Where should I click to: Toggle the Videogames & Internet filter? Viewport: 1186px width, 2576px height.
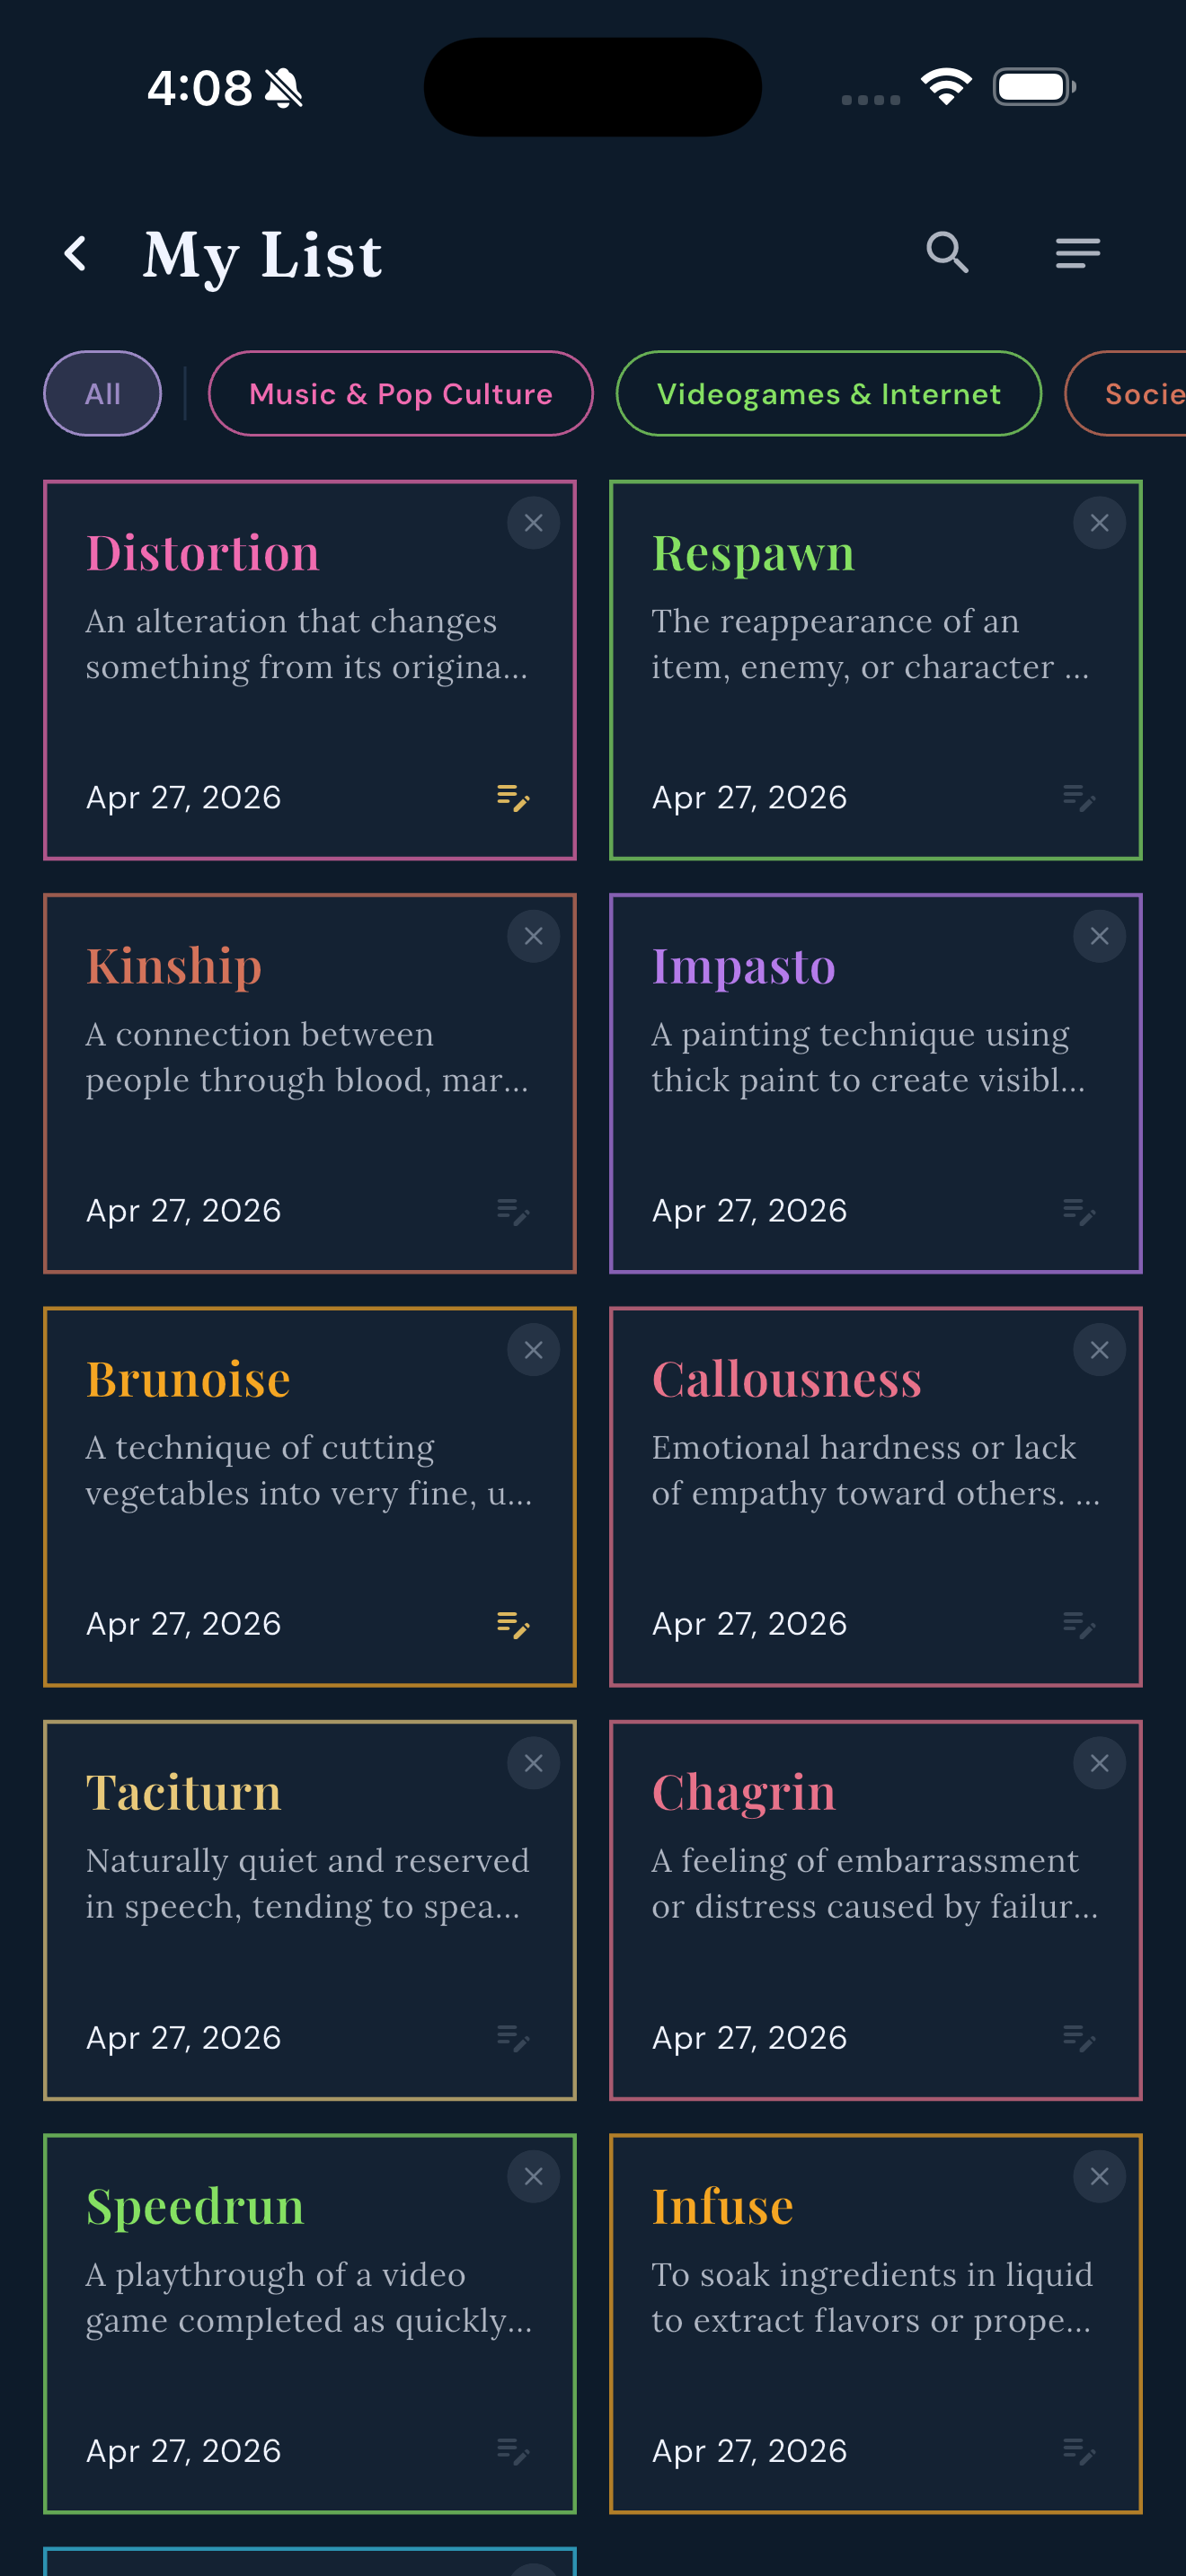point(828,393)
